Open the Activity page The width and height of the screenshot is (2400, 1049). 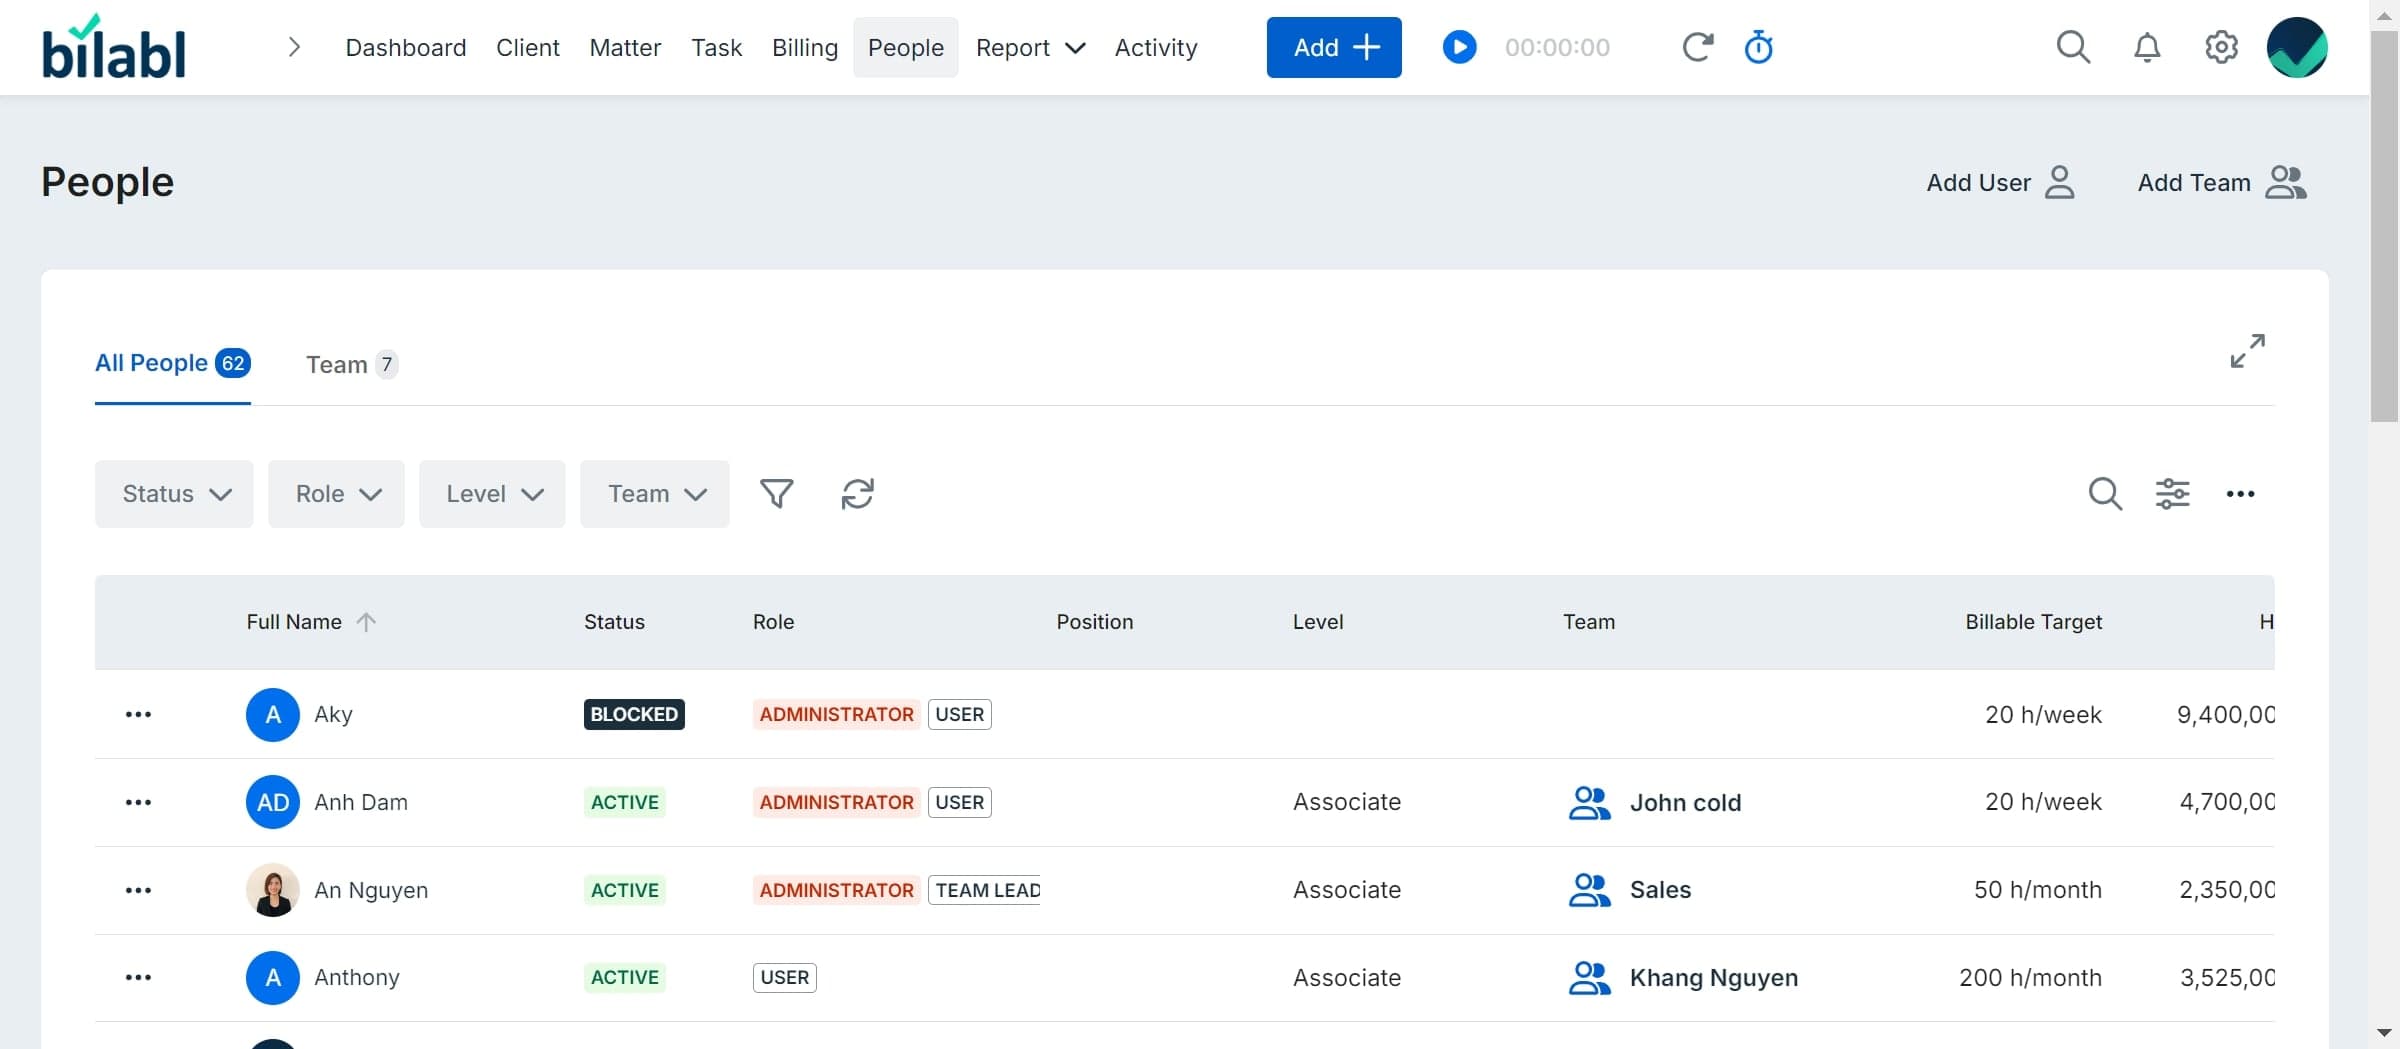(x=1155, y=47)
